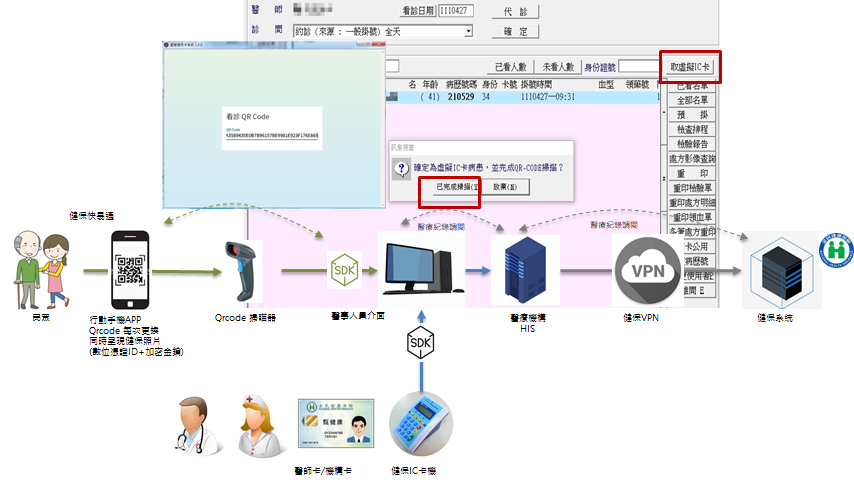Click the black SDK hexagon icon
This screenshot has height=490, width=854.
[x=420, y=342]
